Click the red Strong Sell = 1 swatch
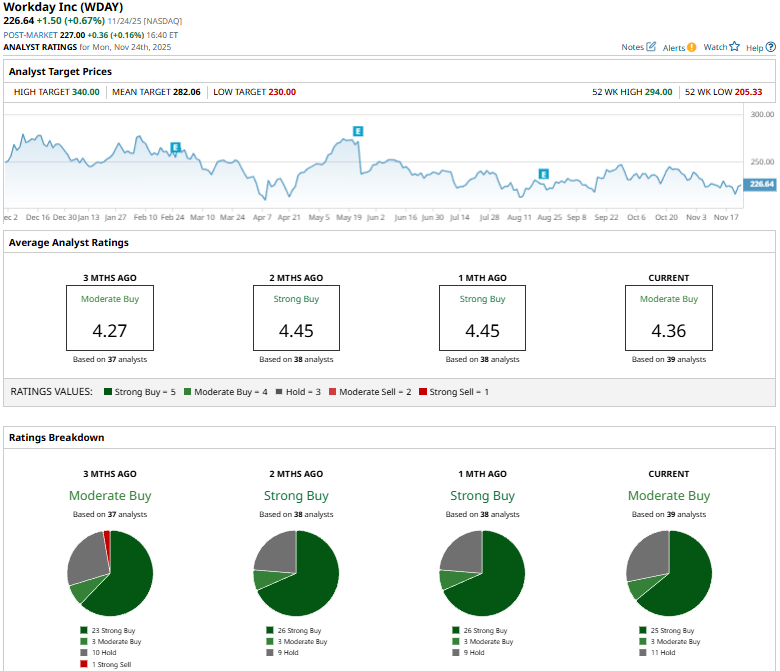 pos(423,392)
